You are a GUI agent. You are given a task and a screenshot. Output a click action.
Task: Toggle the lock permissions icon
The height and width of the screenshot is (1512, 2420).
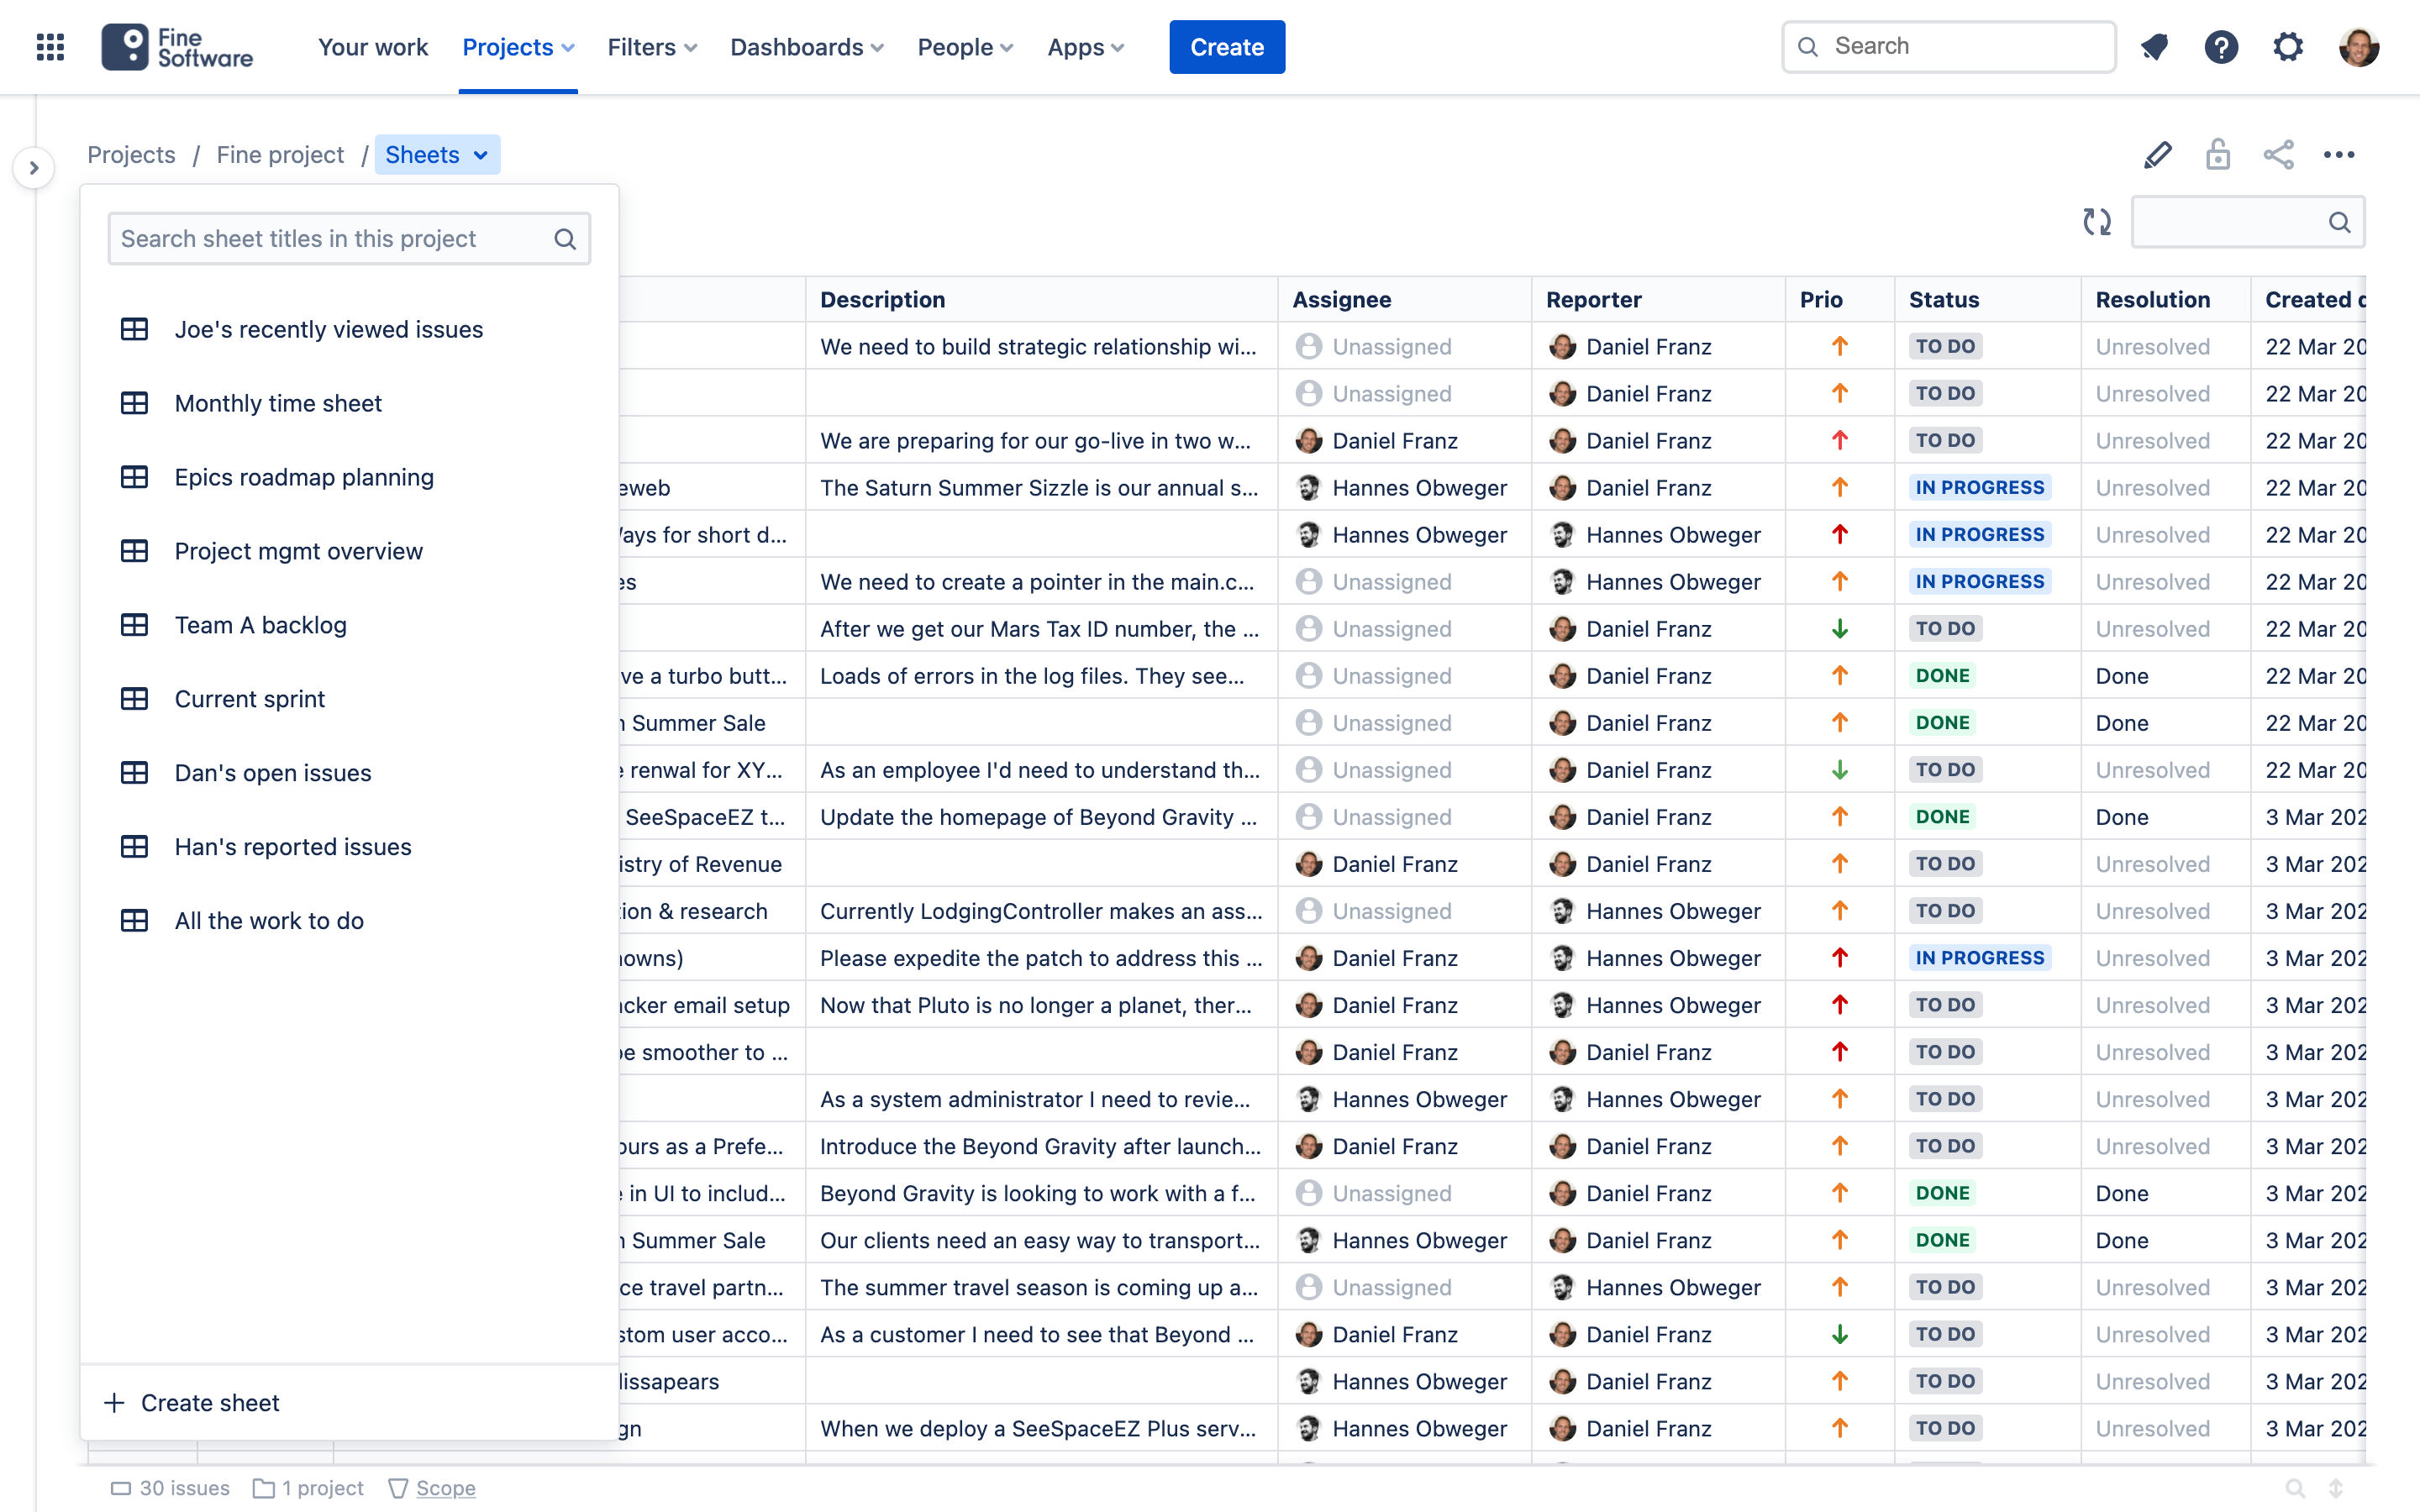2218,155
